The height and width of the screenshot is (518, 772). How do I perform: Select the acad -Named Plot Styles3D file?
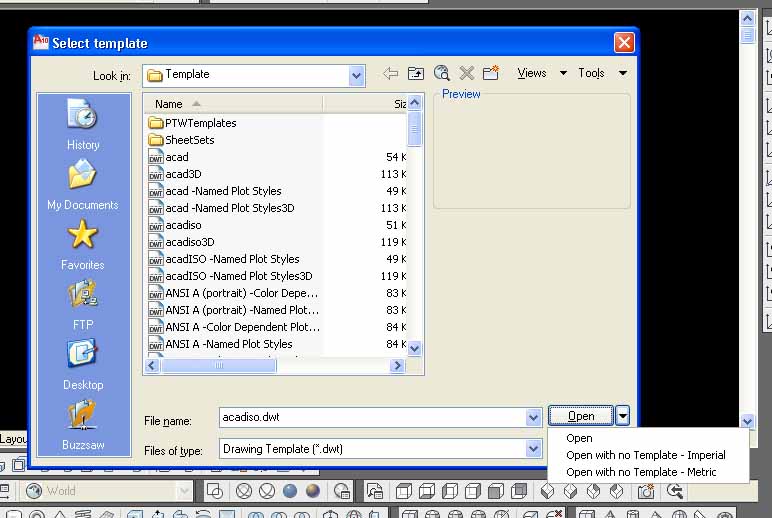tap(222, 208)
